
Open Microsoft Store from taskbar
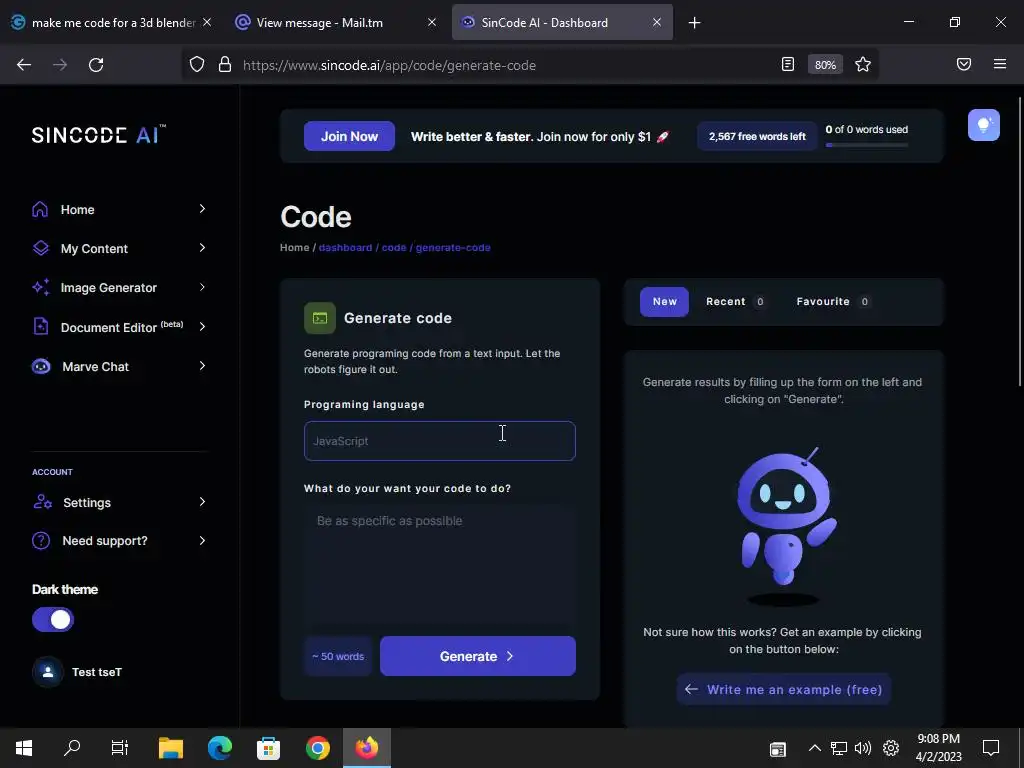pos(268,748)
